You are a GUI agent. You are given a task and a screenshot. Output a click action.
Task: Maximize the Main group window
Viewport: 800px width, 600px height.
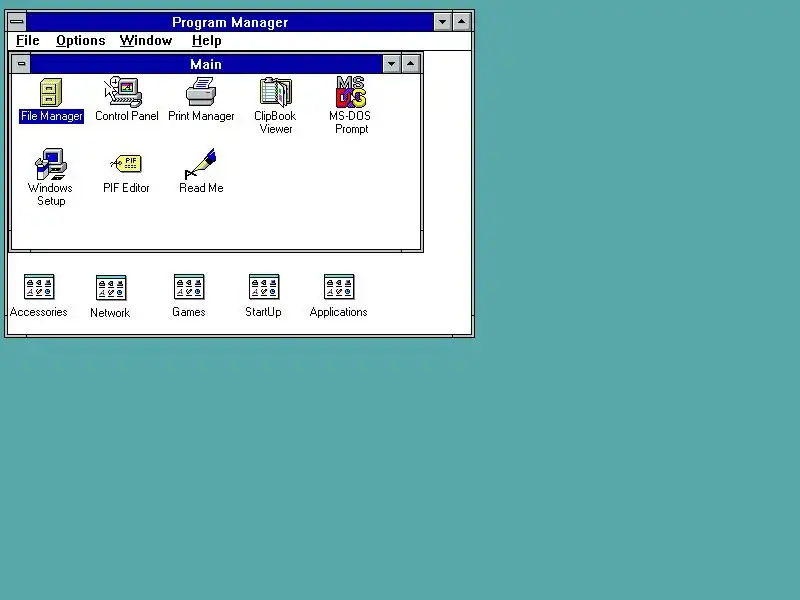coord(411,64)
